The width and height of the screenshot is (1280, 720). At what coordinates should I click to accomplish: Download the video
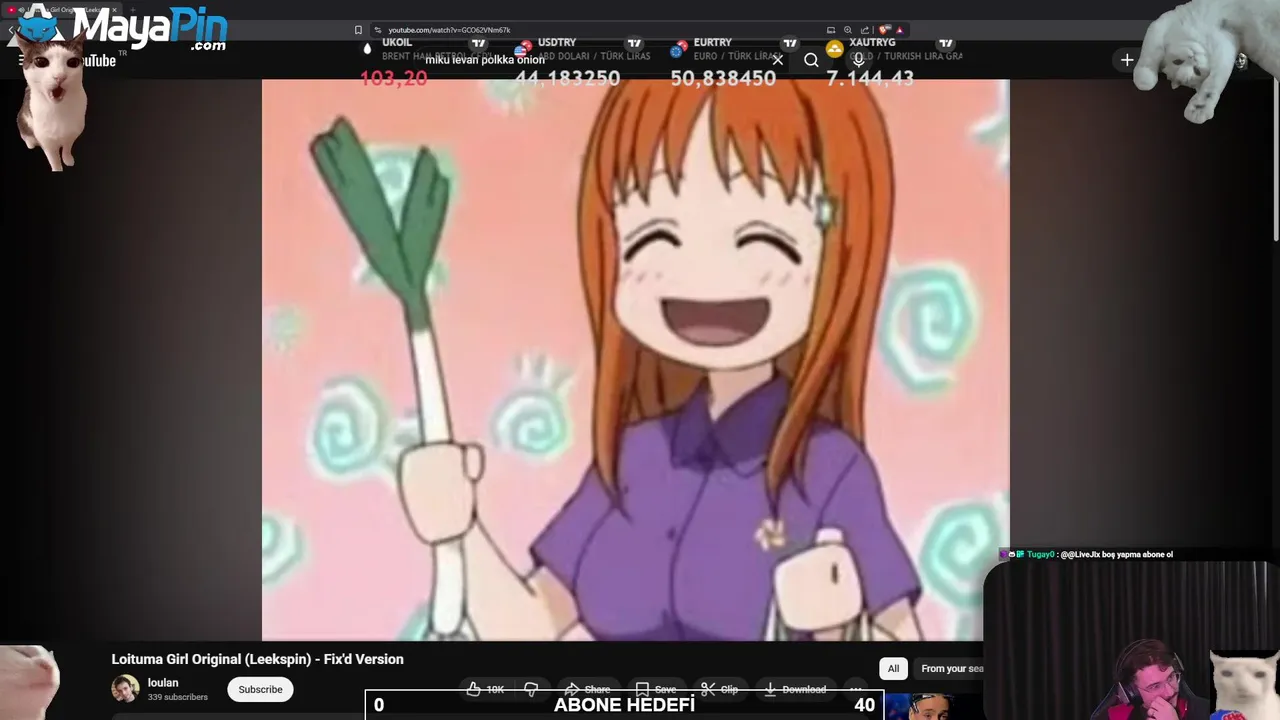[x=795, y=689]
